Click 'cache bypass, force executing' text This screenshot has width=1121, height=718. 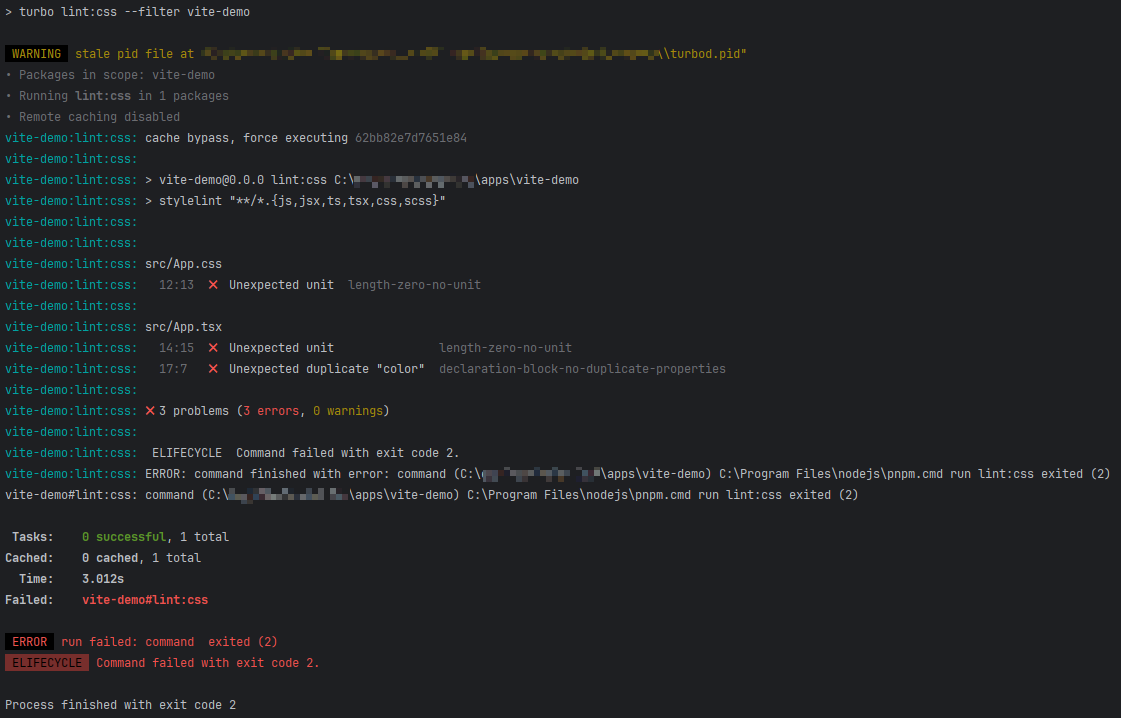[247, 138]
